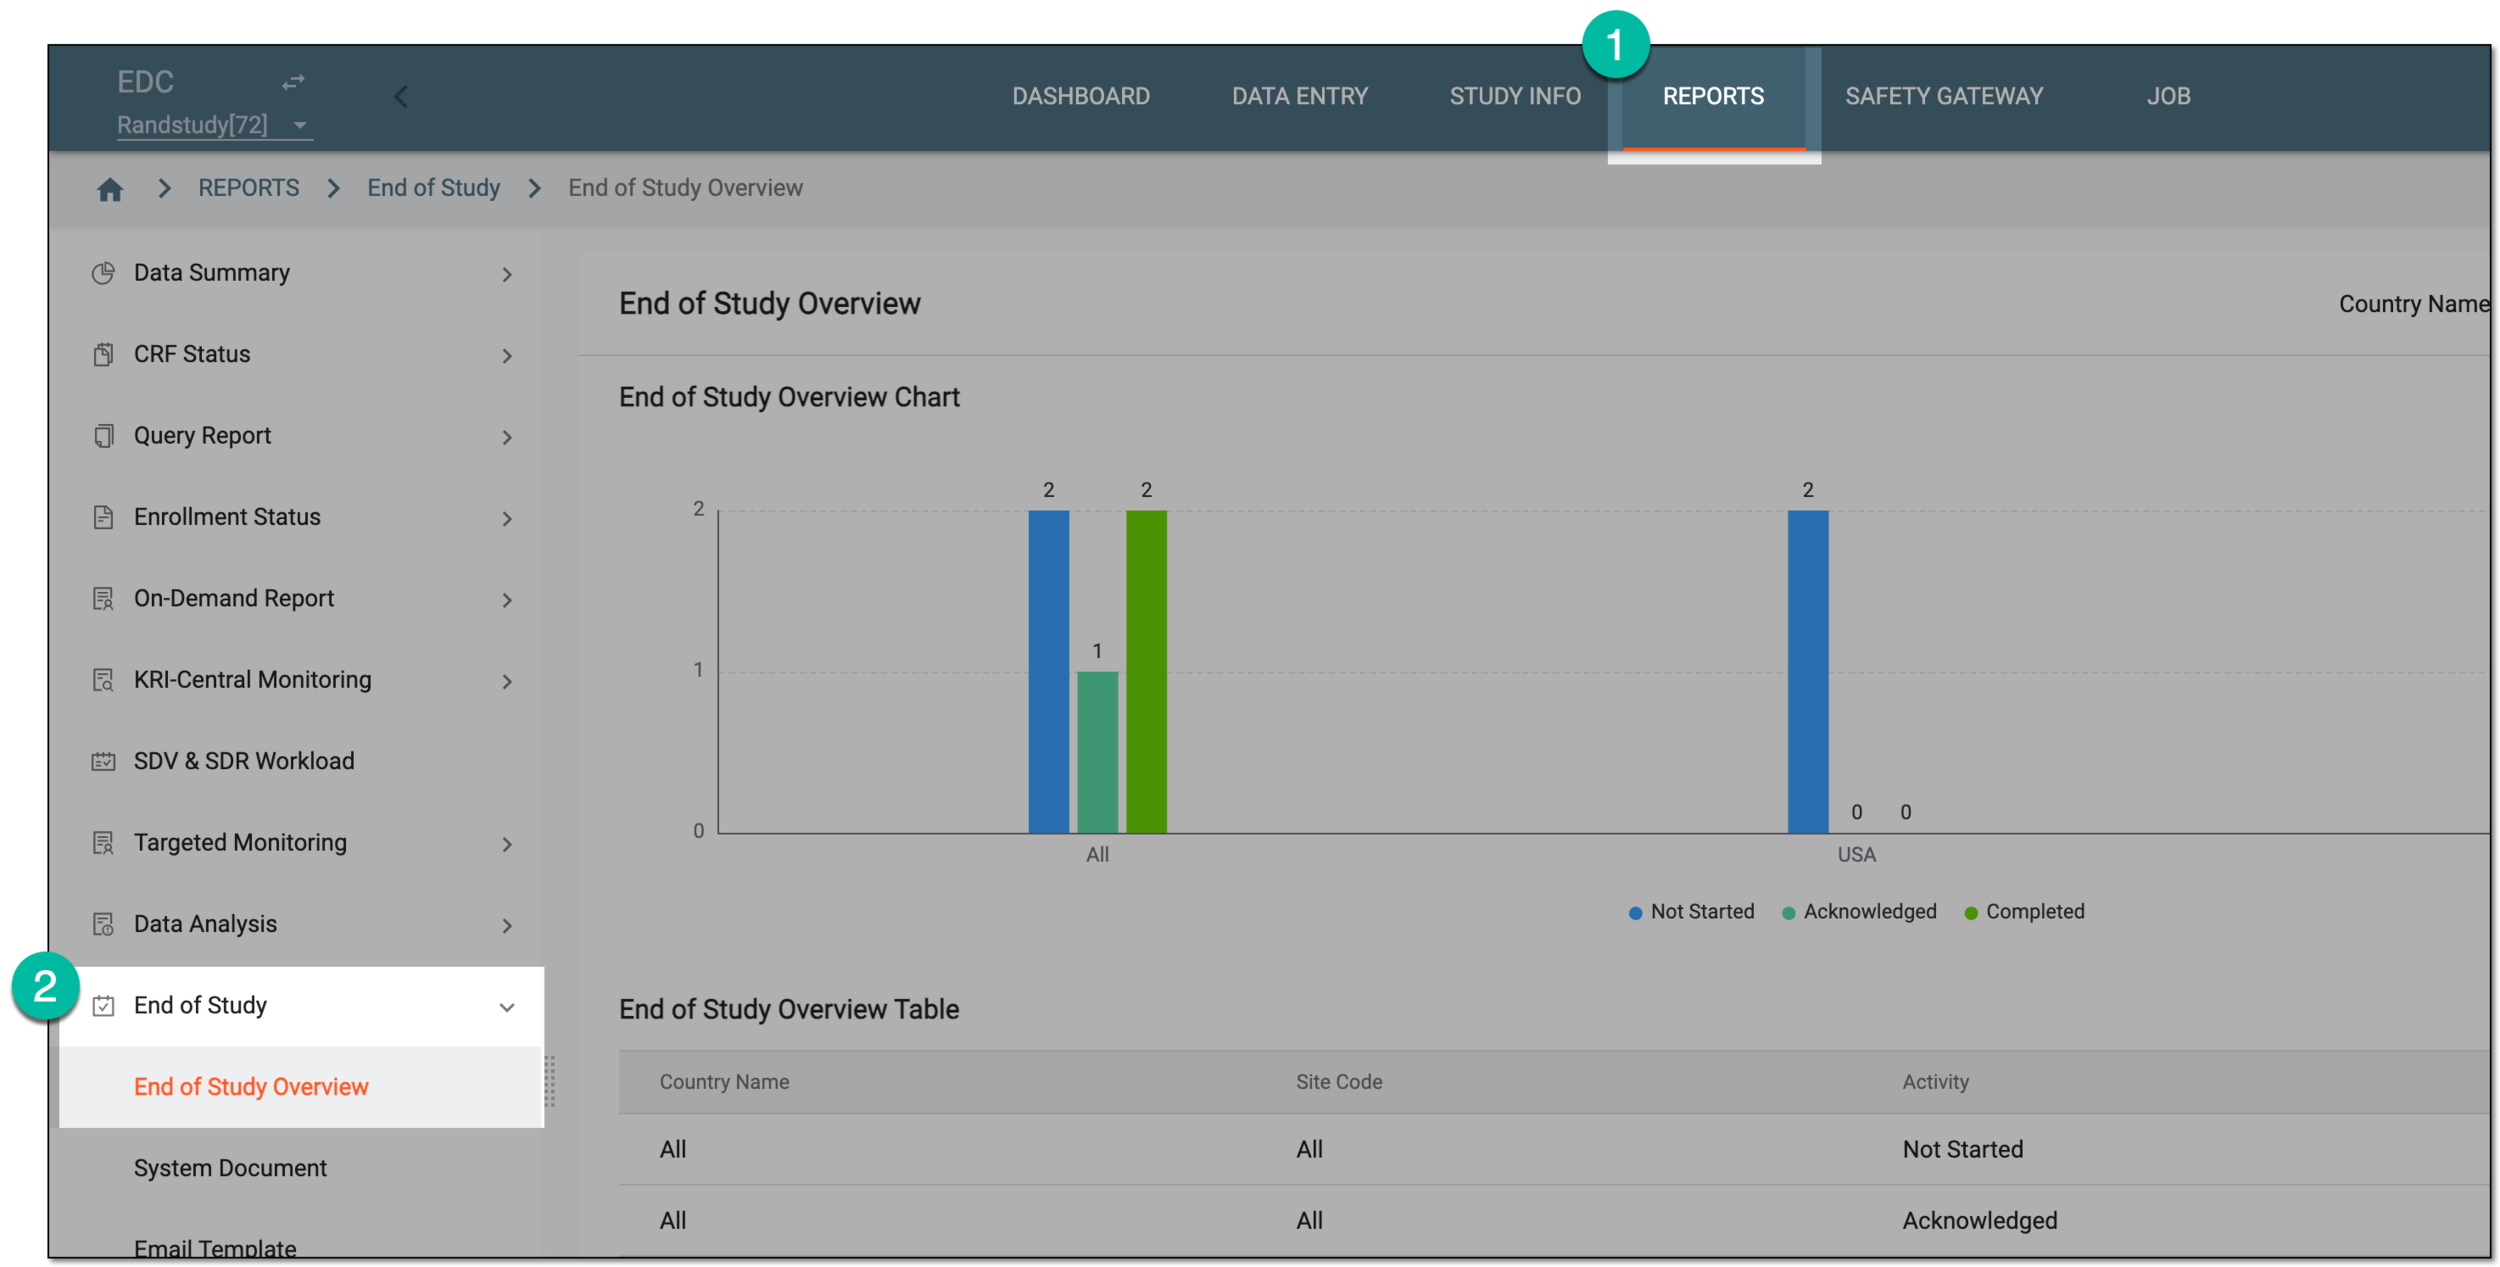Click the Country Name filter label
2500x1267 pixels.
click(x=2412, y=304)
